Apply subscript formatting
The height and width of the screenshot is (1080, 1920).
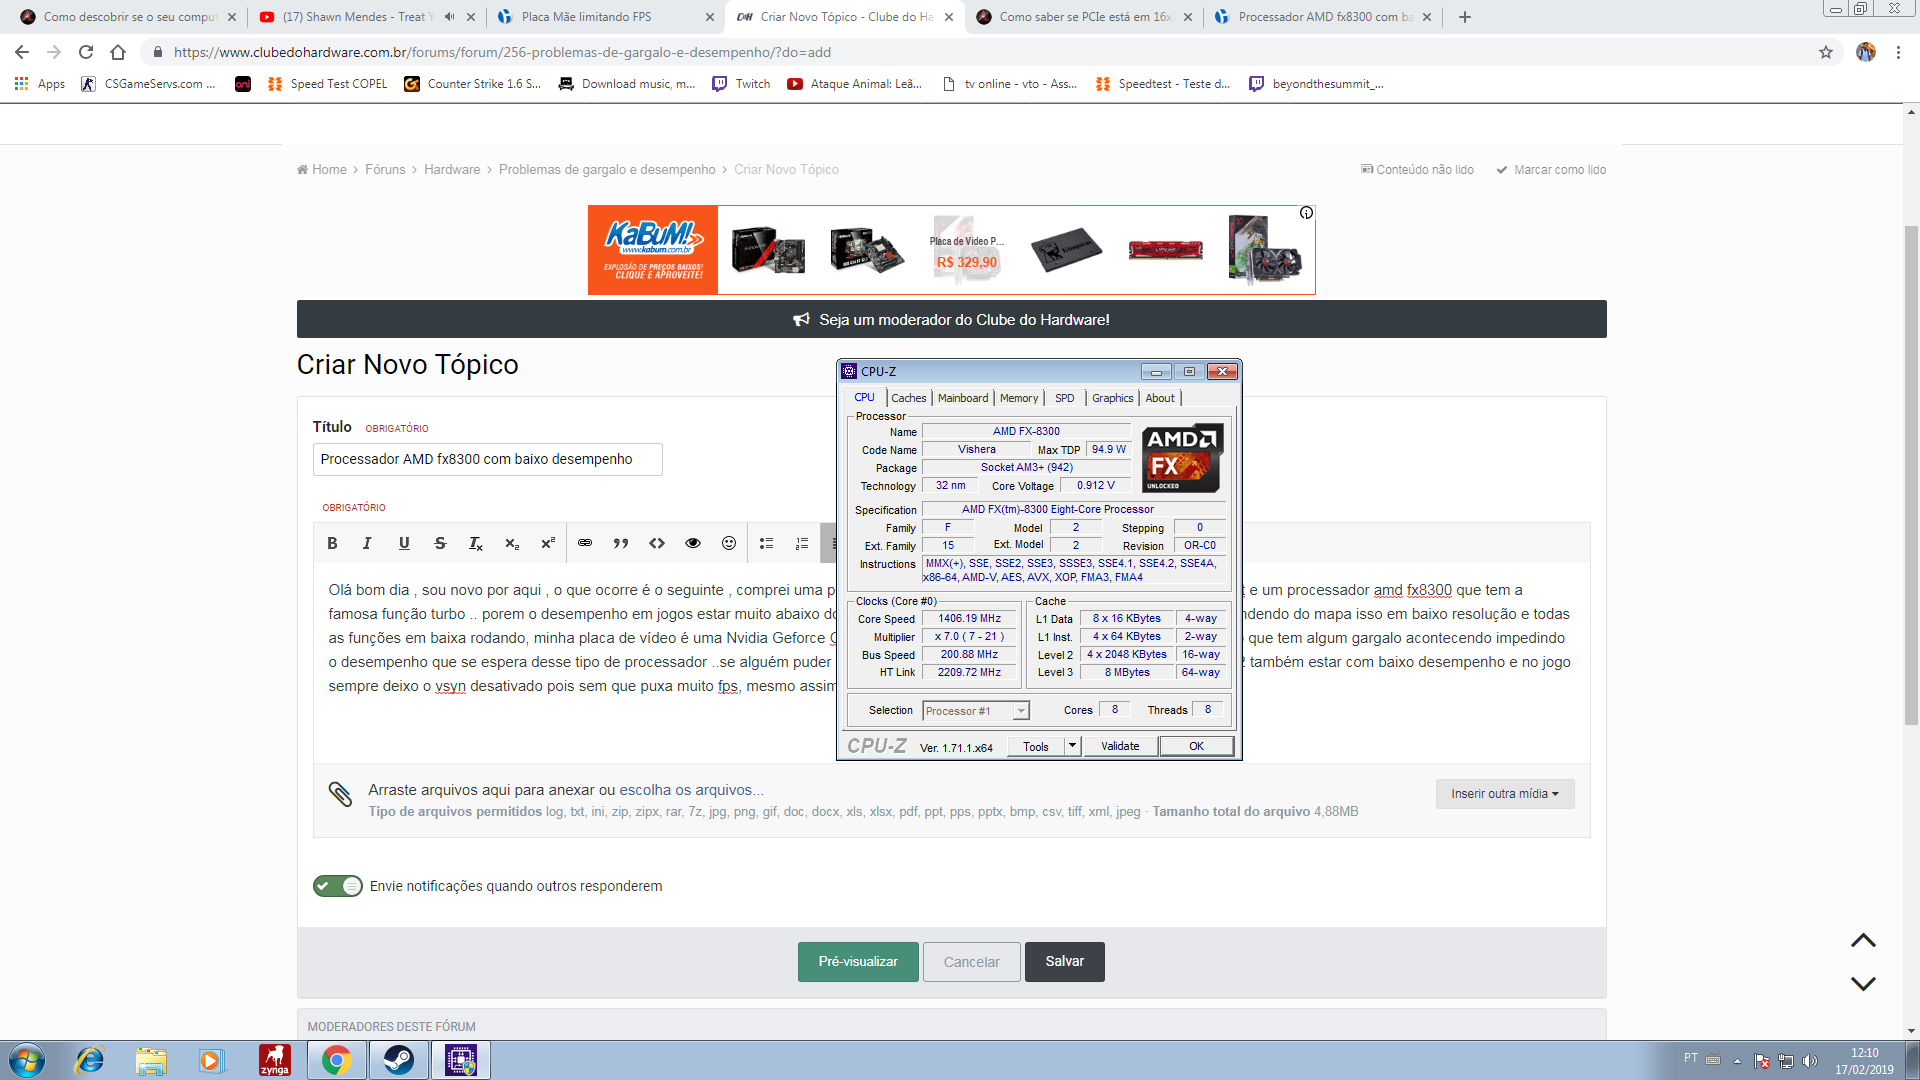pos(512,543)
